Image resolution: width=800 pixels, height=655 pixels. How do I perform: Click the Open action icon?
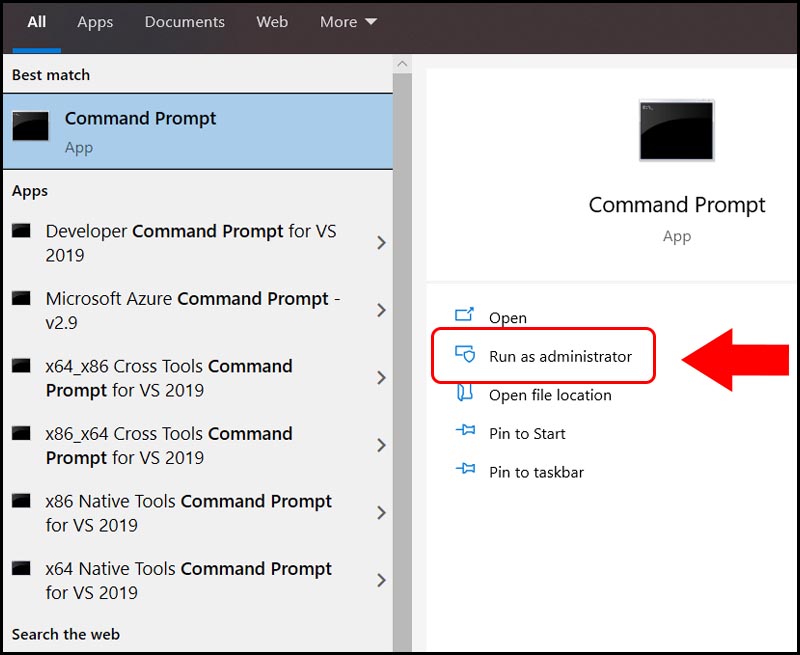point(464,316)
